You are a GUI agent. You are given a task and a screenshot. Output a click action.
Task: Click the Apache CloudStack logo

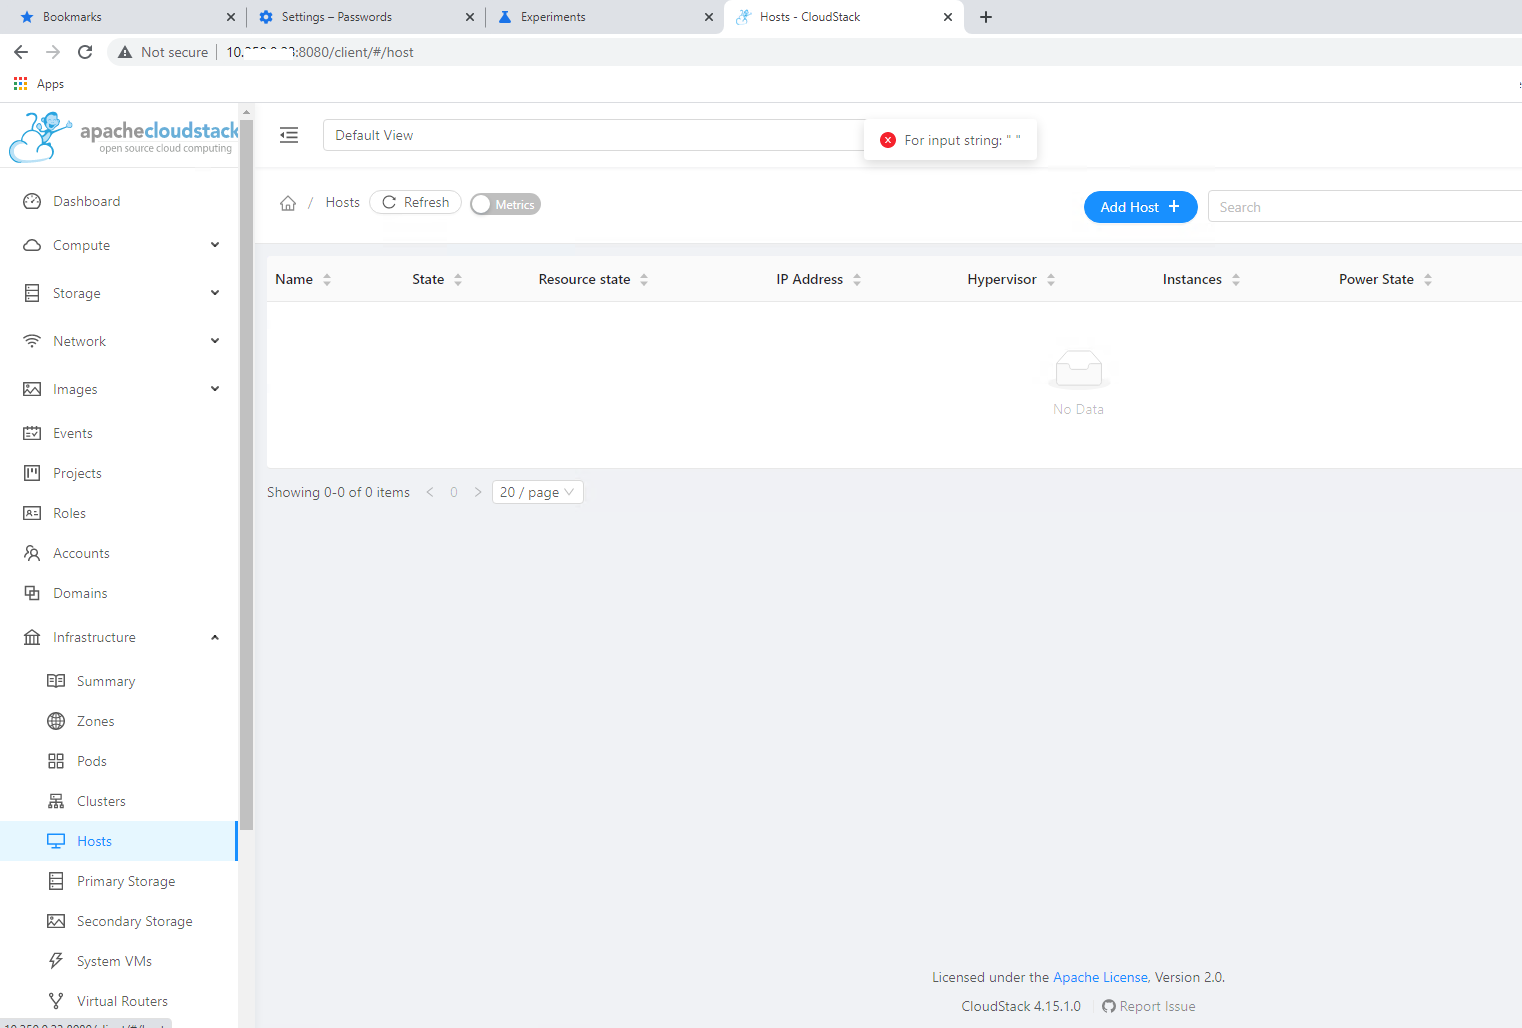[123, 137]
